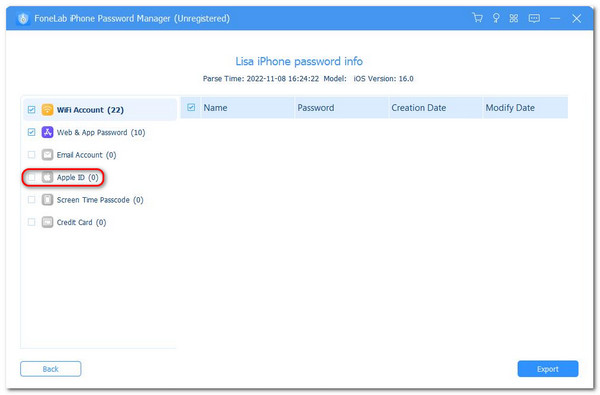Click the Credit Card icon
This screenshot has width=600, height=395.
coord(47,222)
